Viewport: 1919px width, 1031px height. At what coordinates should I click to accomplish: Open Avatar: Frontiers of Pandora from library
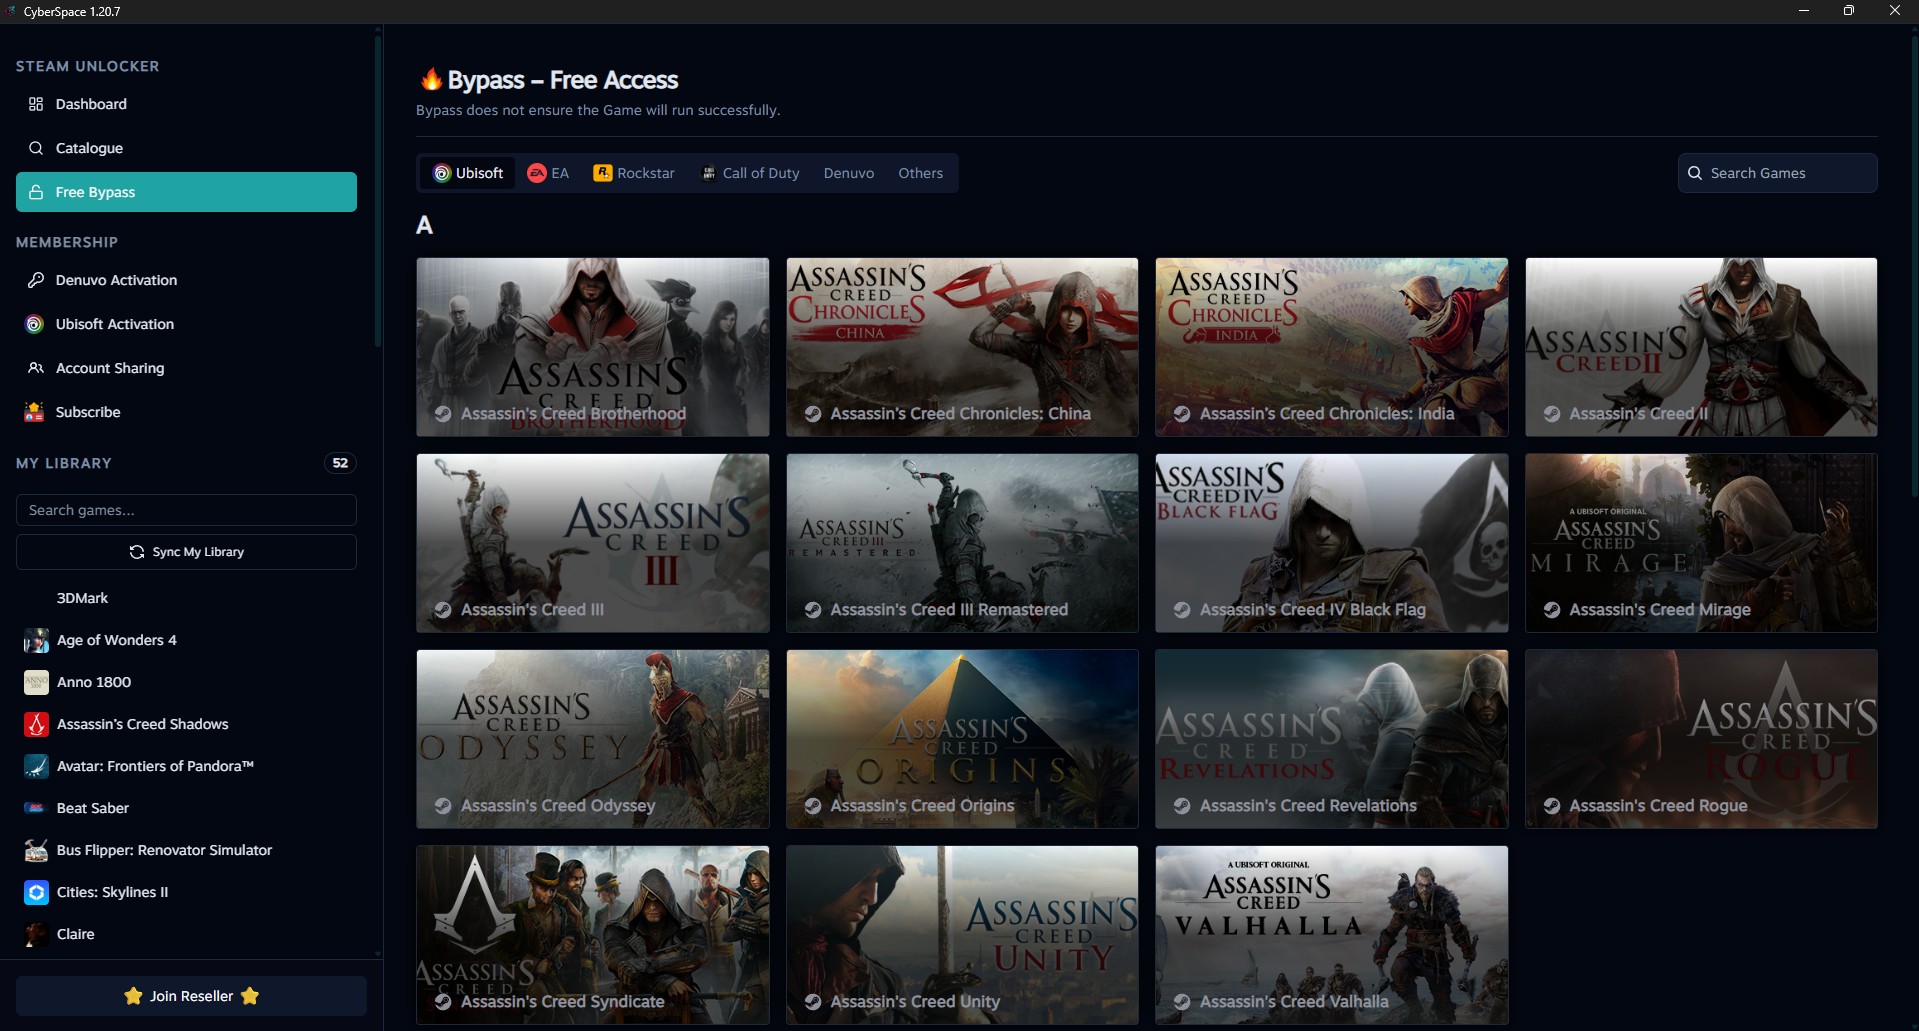pos(155,766)
